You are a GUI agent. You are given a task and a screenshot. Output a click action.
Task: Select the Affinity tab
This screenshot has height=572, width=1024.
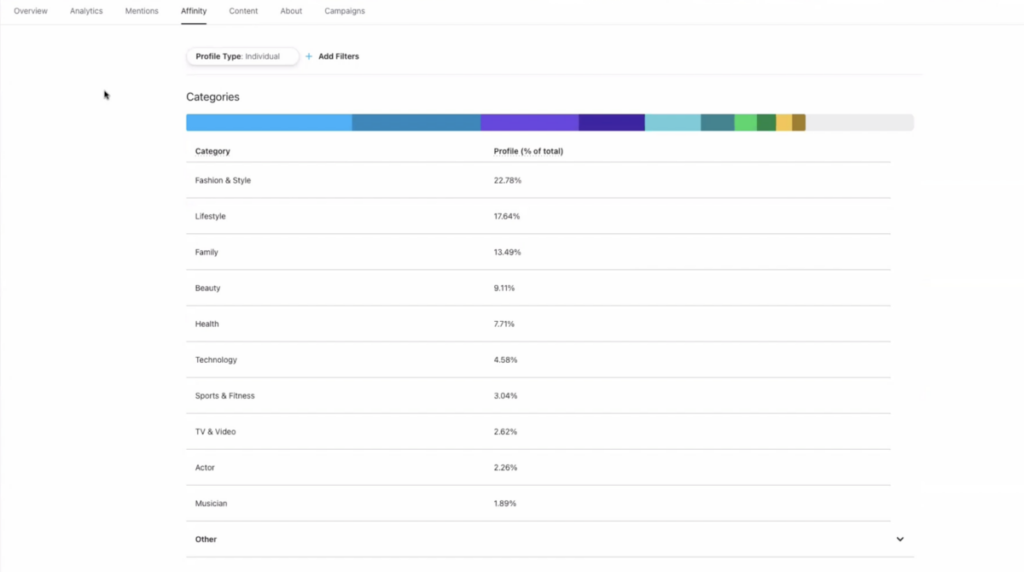tap(194, 11)
